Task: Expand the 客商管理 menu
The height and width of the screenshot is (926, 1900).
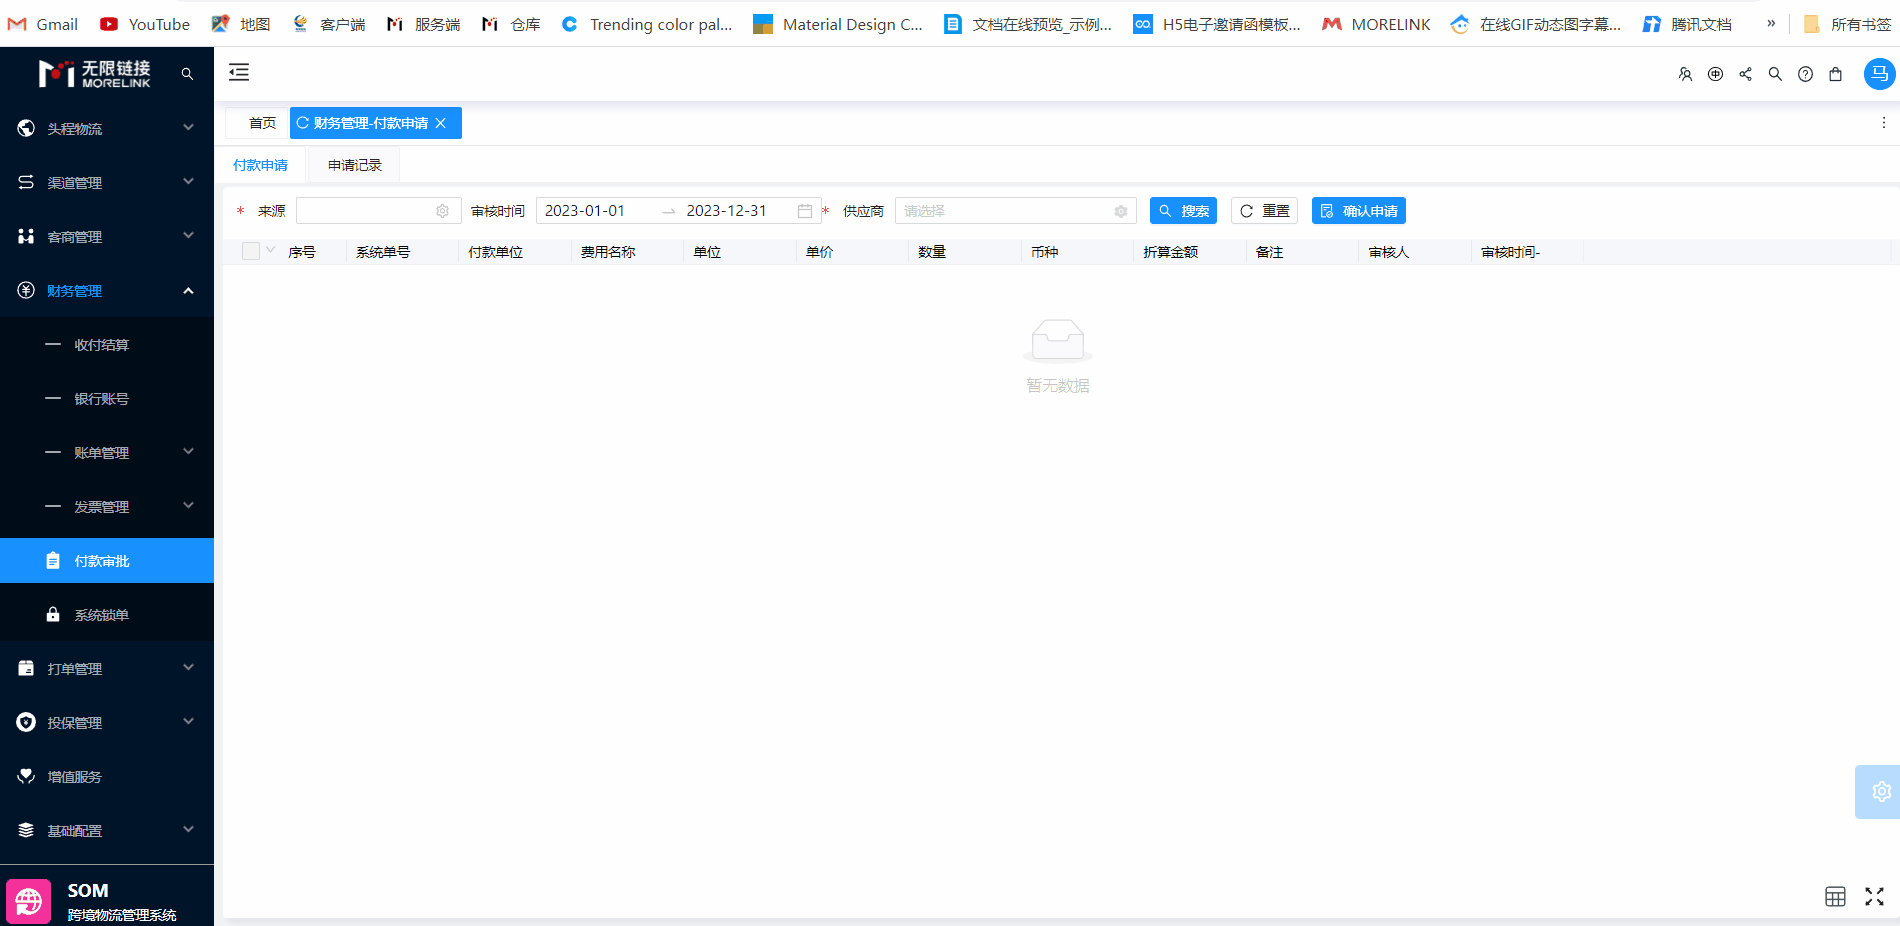Action: 107,236
